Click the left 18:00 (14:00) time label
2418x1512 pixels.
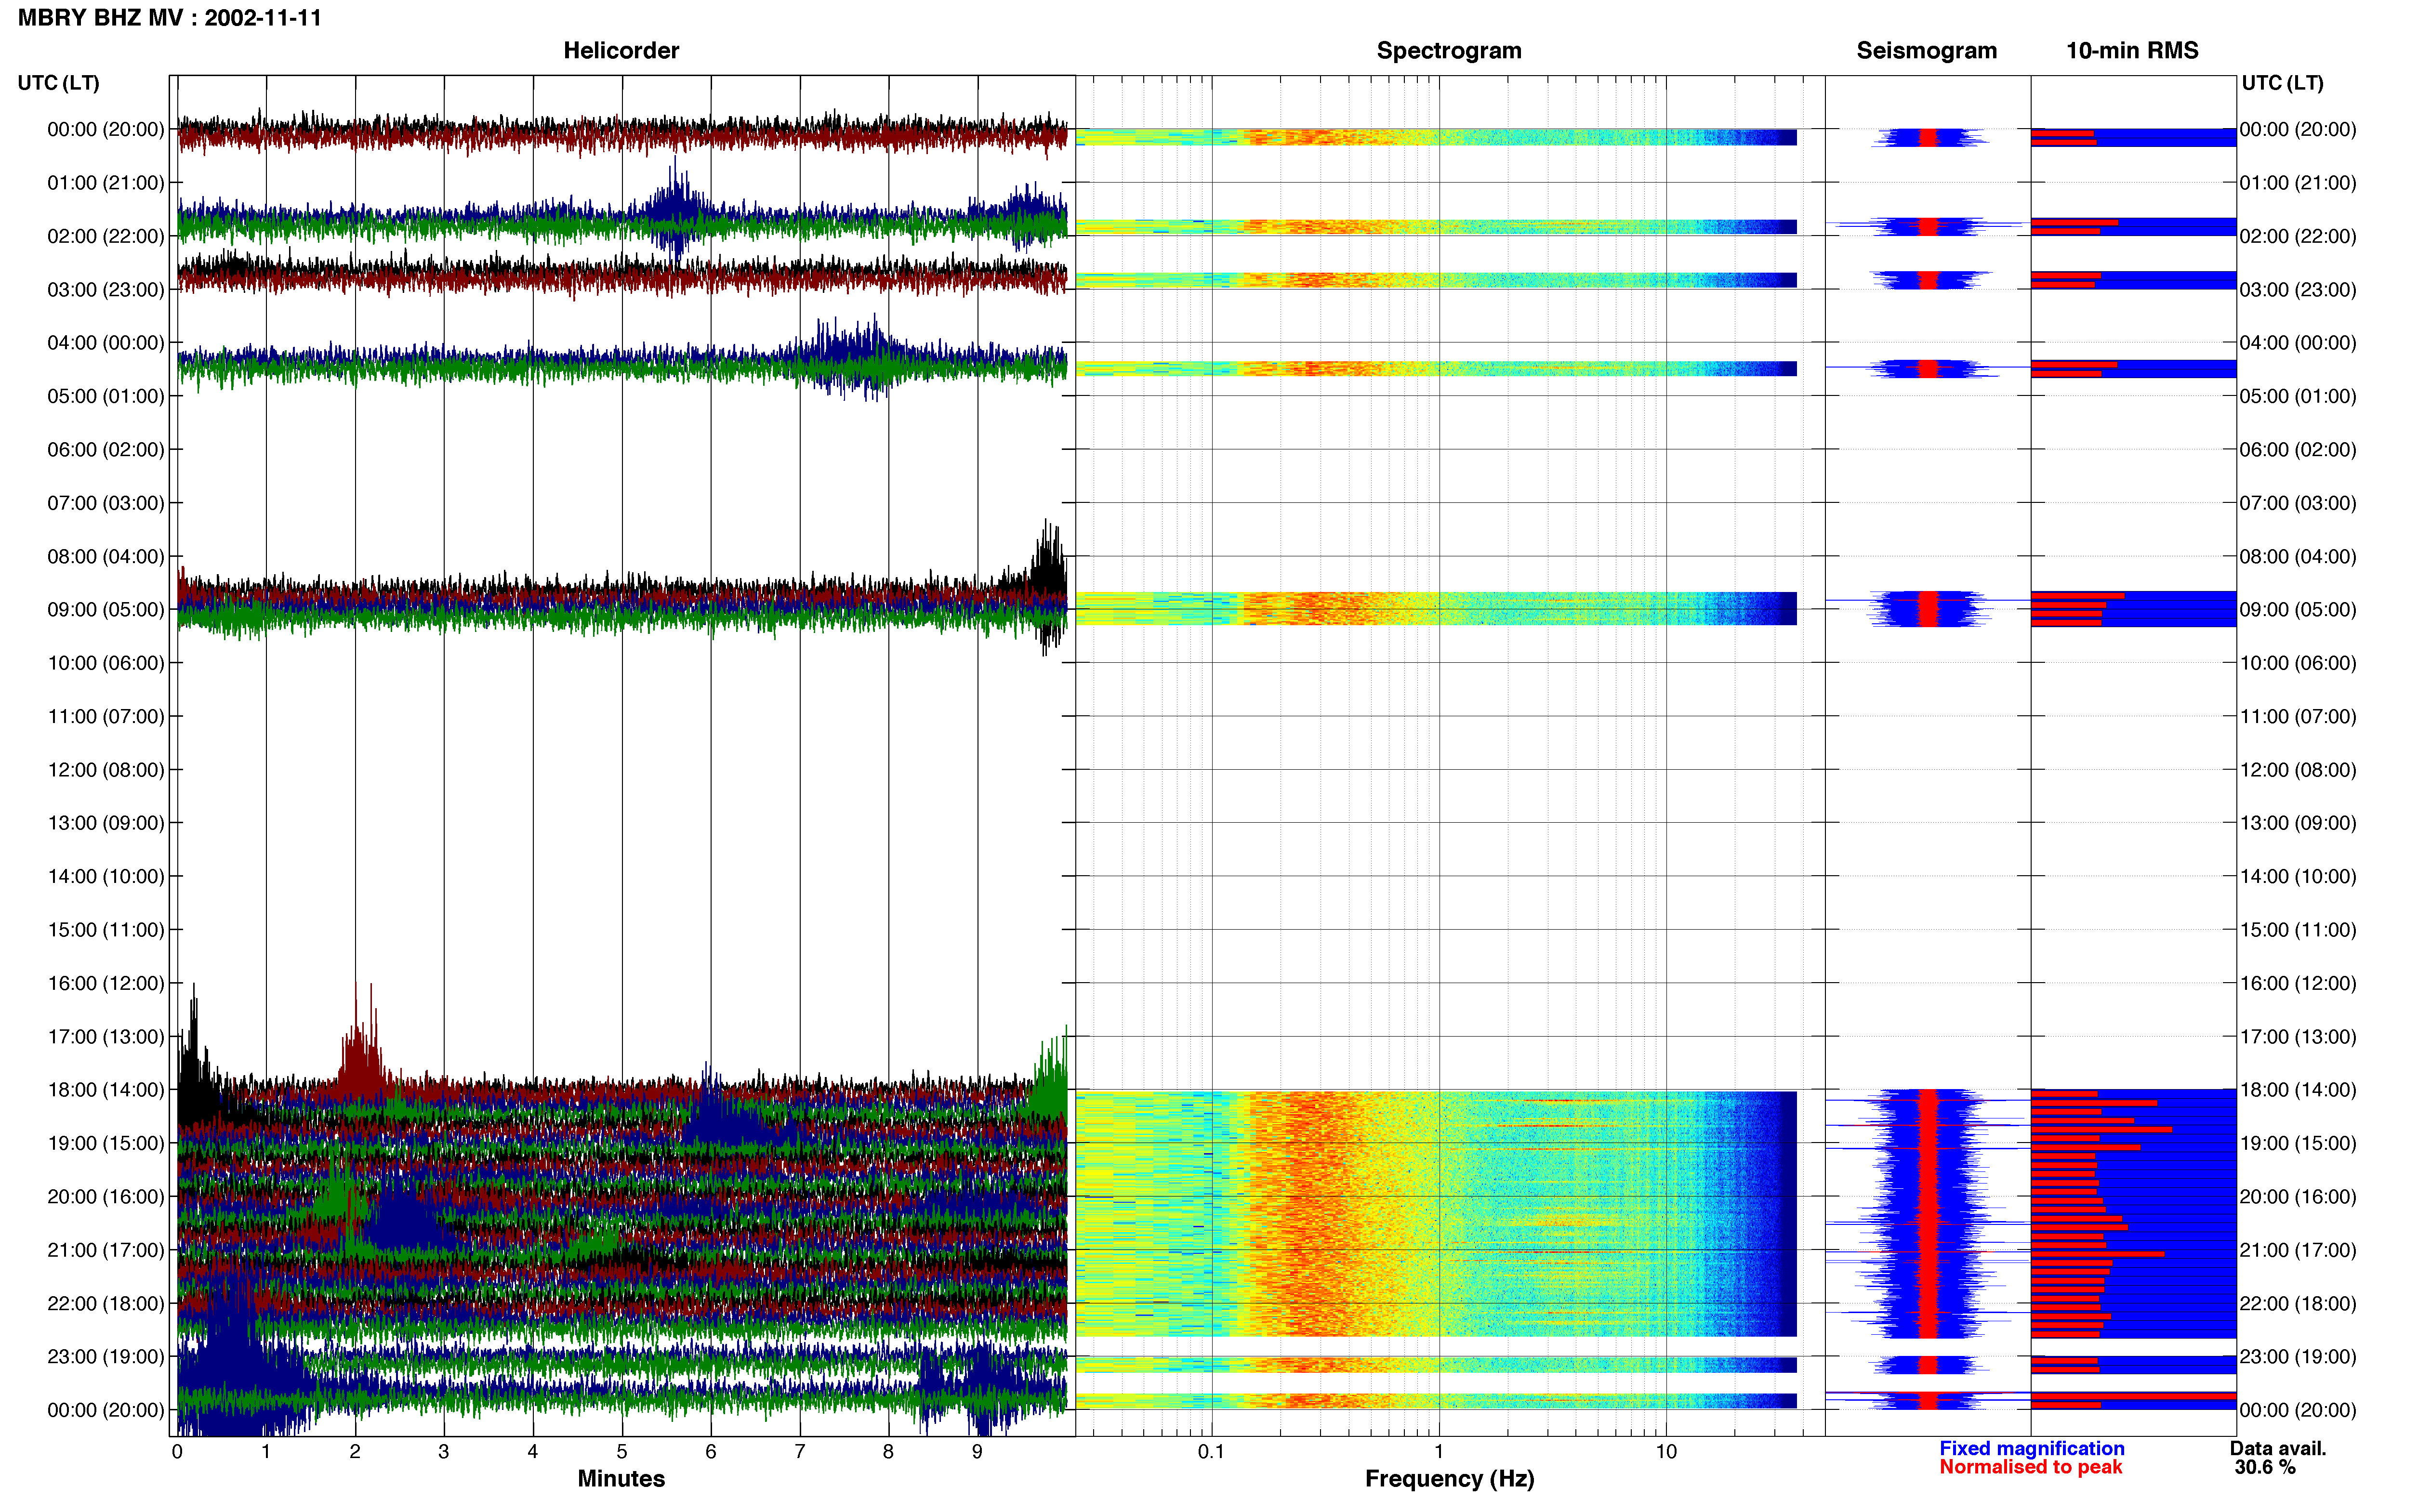105,1089
